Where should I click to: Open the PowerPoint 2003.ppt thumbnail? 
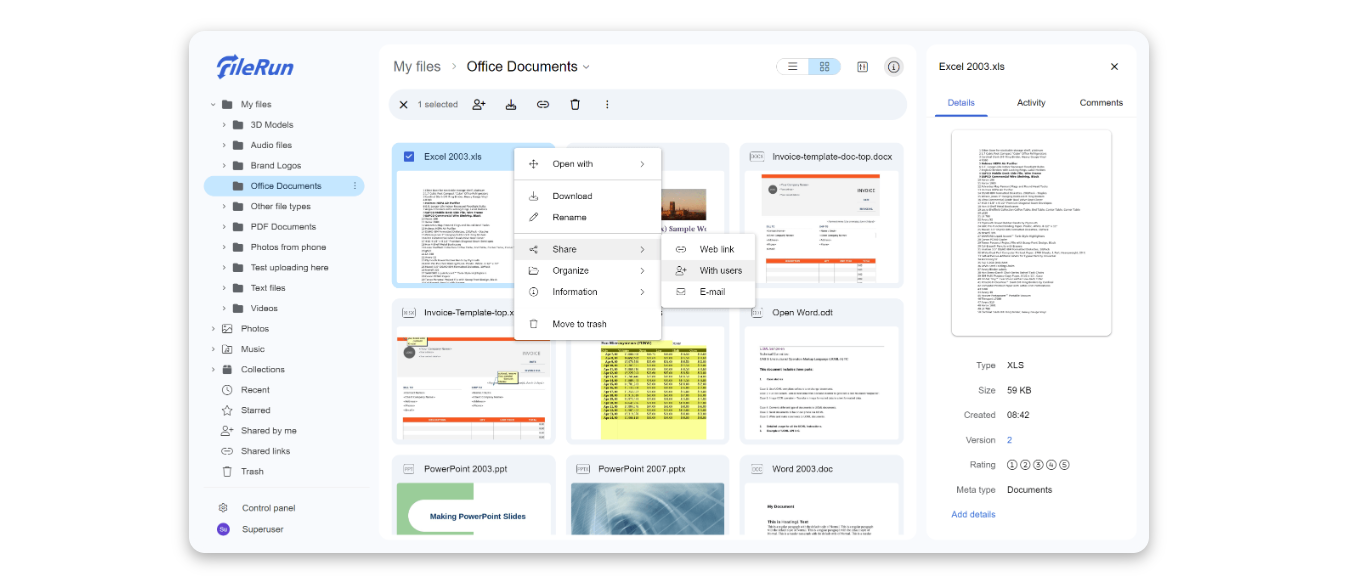(473, 511)
